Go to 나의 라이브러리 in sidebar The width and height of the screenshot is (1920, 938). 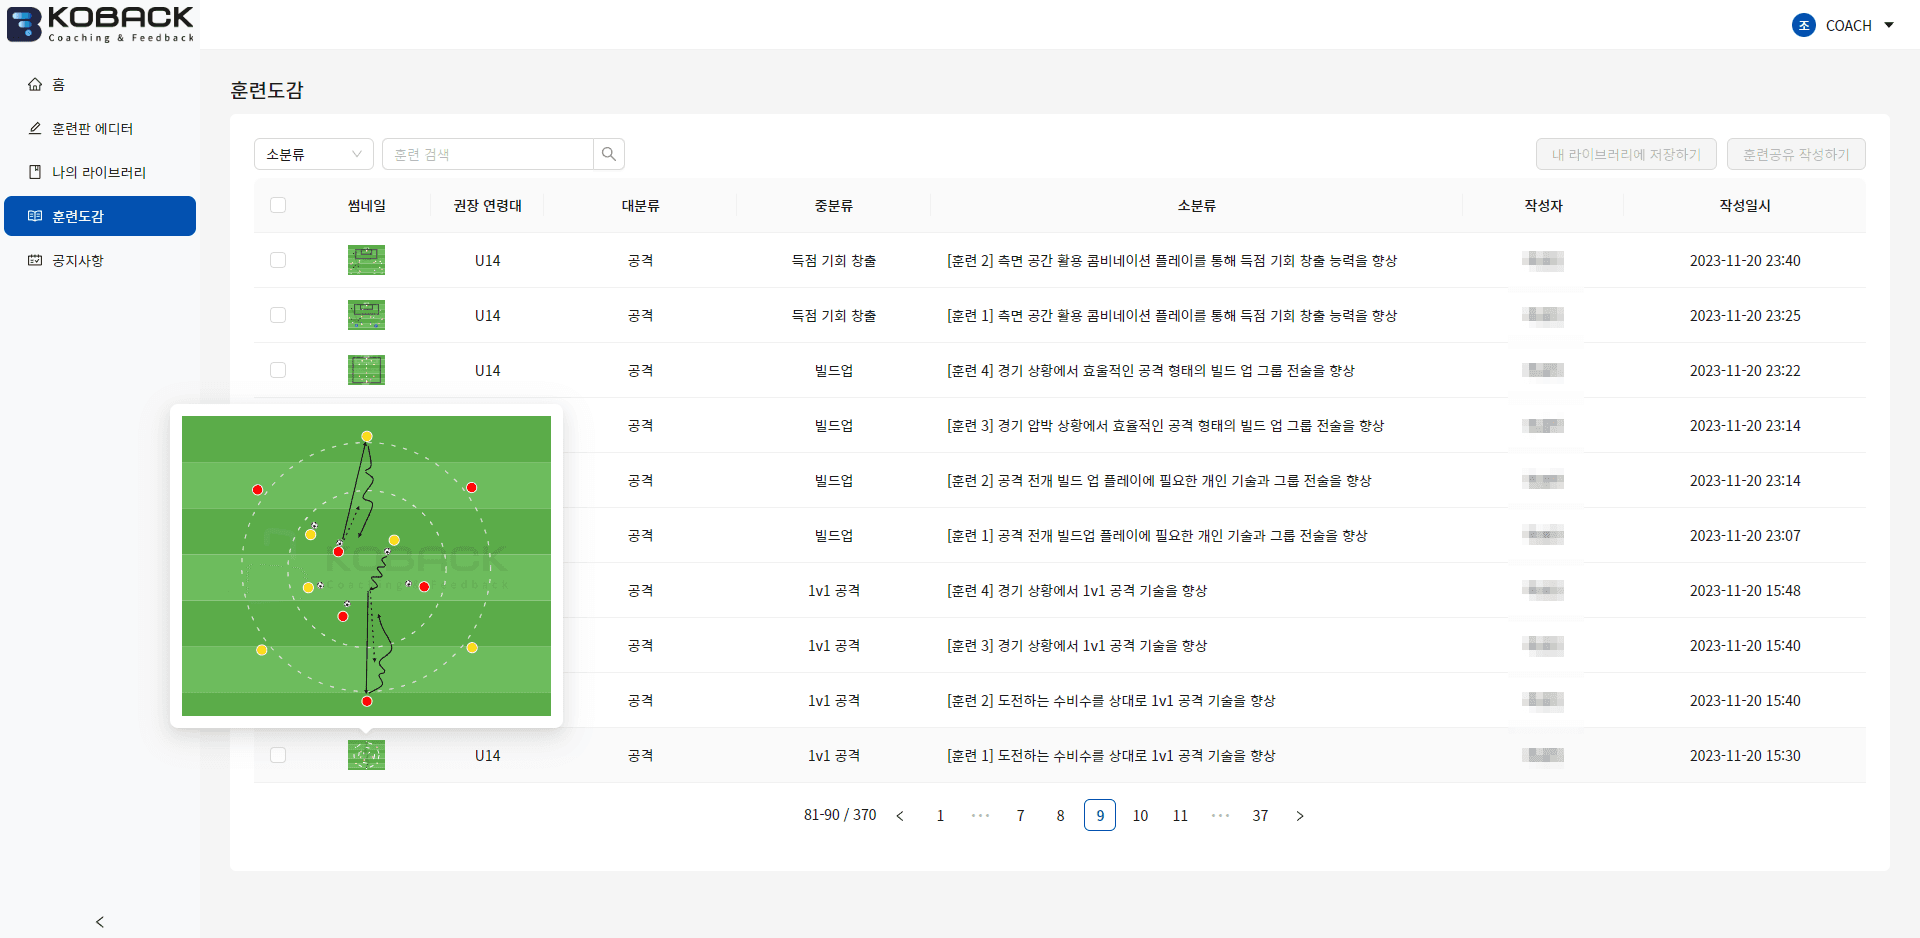(98, 173)
